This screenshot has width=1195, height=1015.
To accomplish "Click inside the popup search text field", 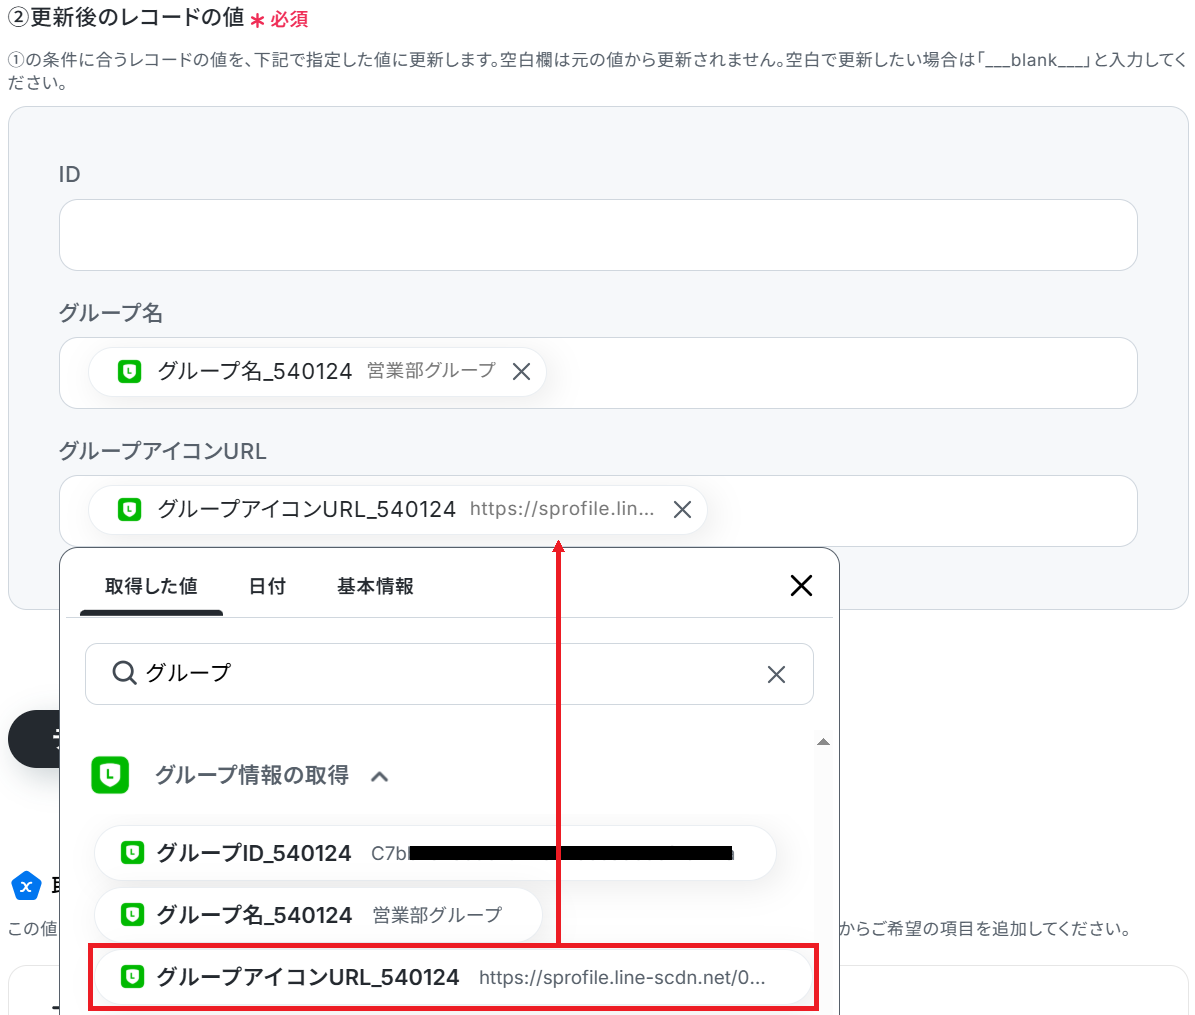I will [450, 674].
